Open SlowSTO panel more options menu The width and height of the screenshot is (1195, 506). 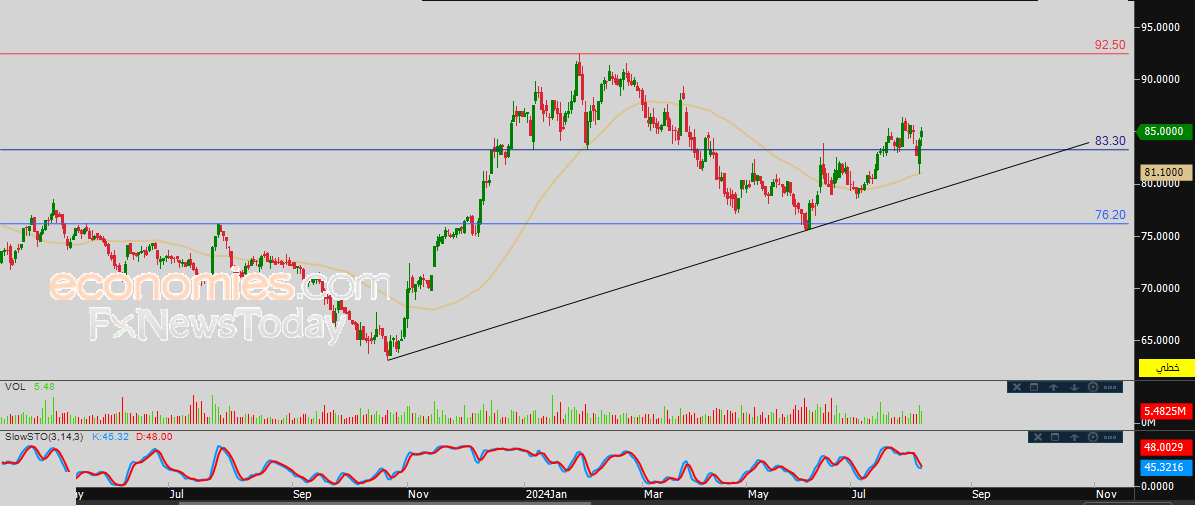click(x=1110, y=437)
